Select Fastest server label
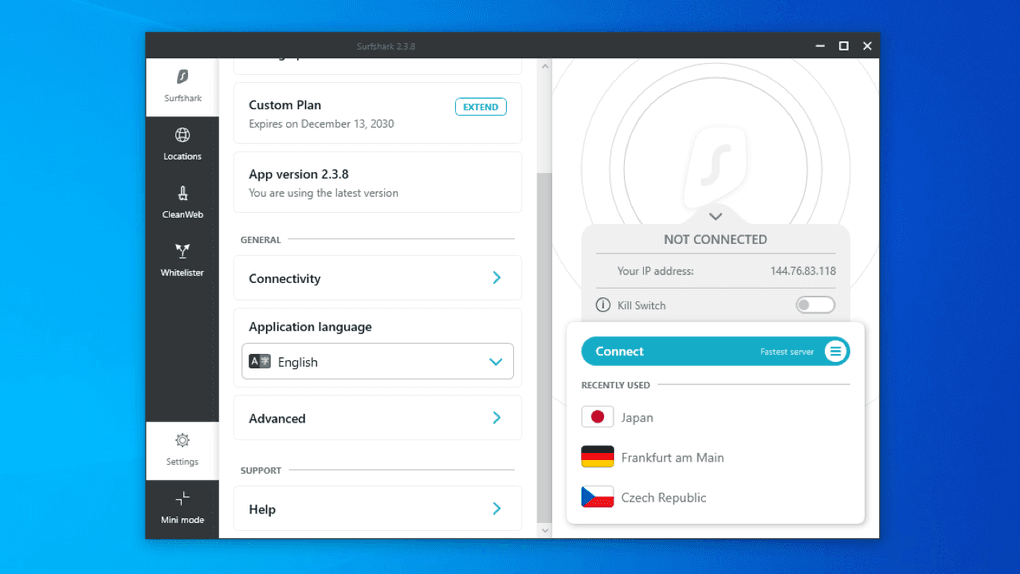This screenshot has width=1020, height=574. pos(786,351)
